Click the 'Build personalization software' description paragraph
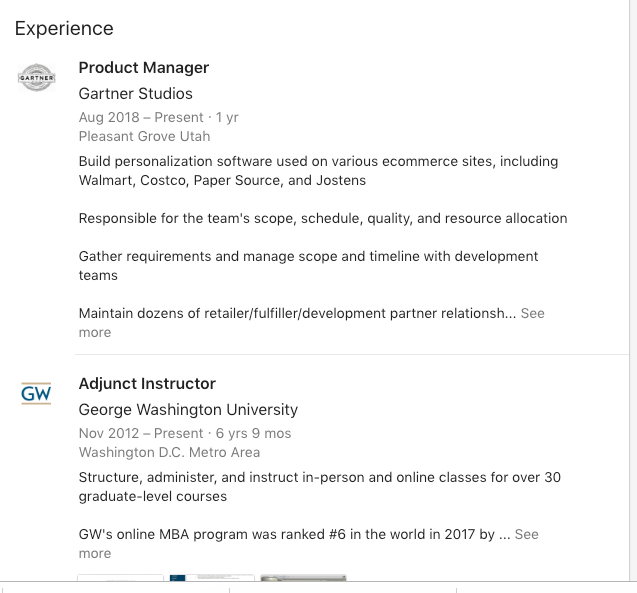Screen dimensions: 637x593 [x=318, y=171]
